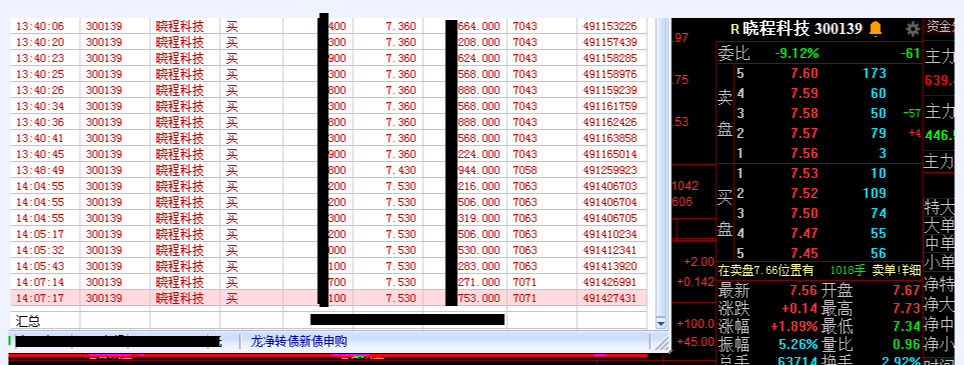Open the 资金 tab at top right
This screenshot has height=365, width=964.
[x=940, y=26]
